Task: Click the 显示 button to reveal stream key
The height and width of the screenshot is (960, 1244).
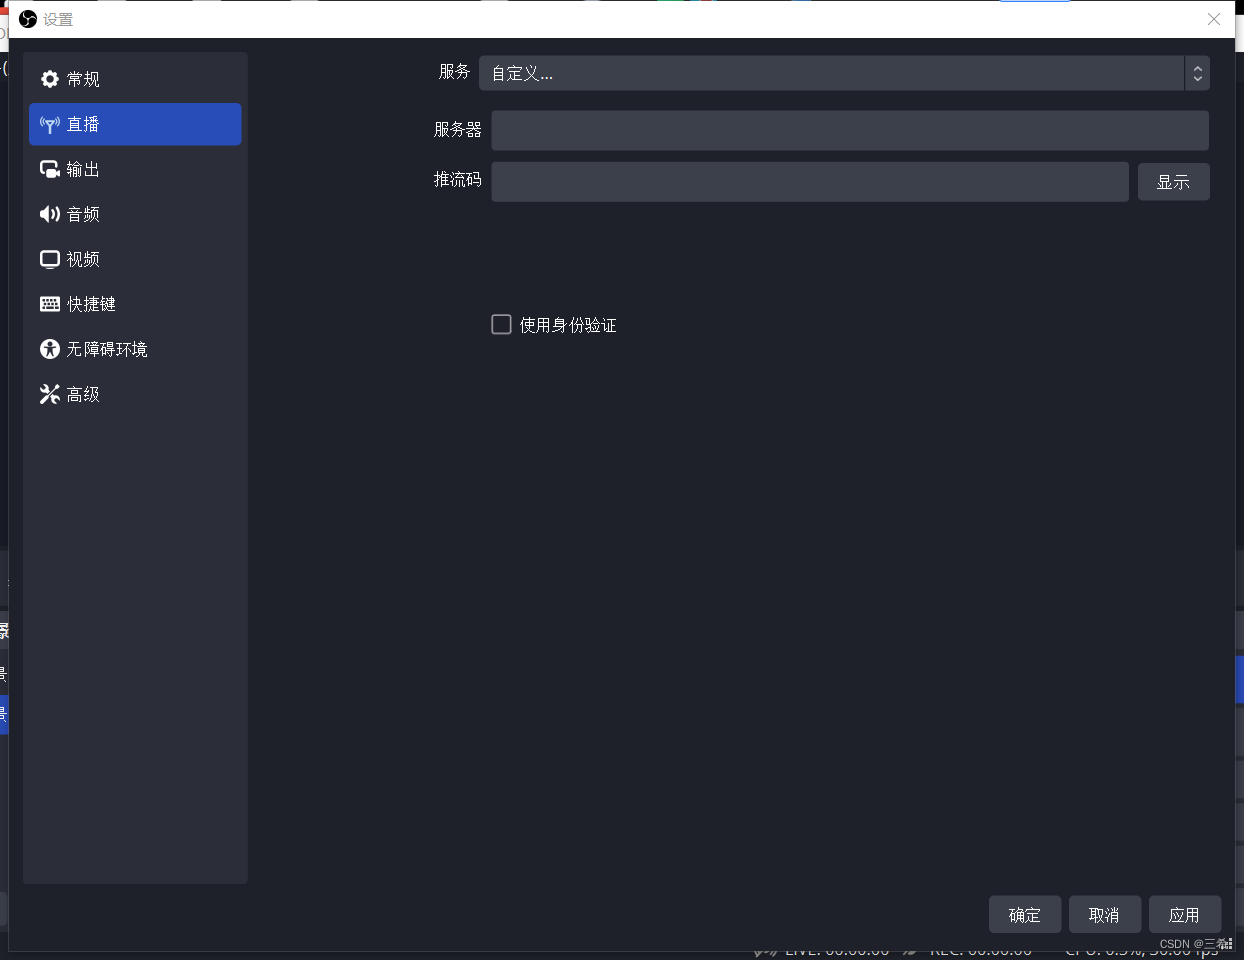Action: point(1173,182)
